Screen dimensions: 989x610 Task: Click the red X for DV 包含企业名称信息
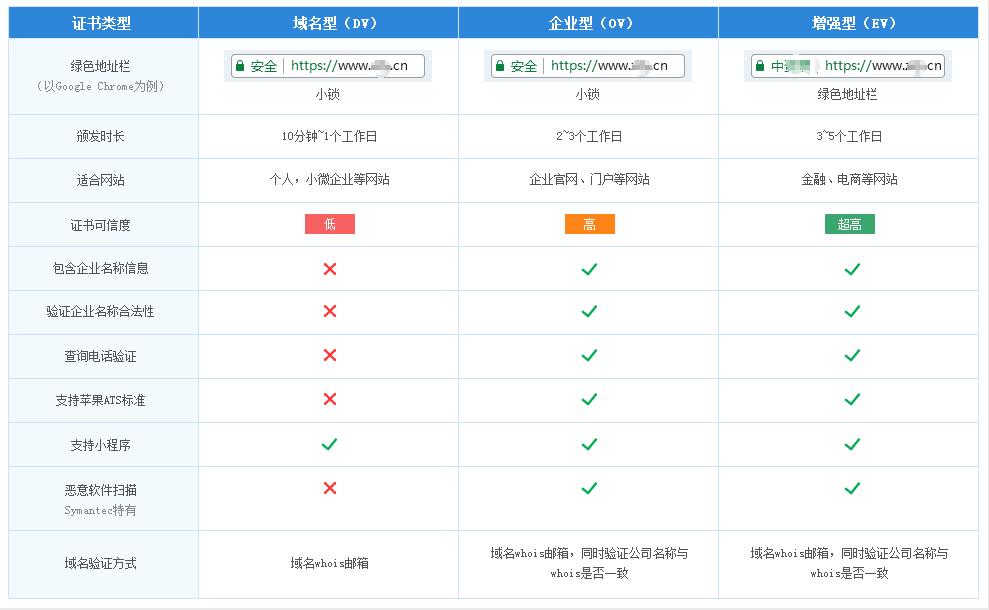329,268
